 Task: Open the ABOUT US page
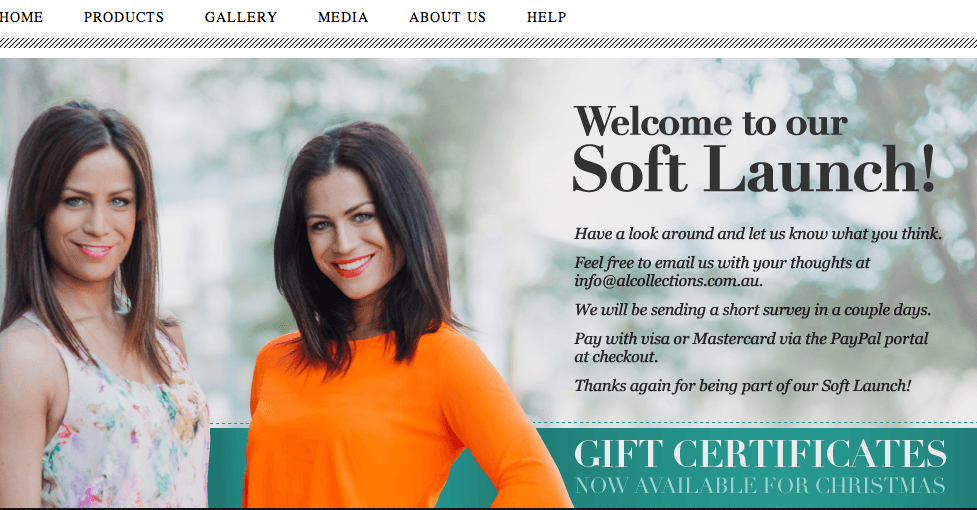coord(447,17)
